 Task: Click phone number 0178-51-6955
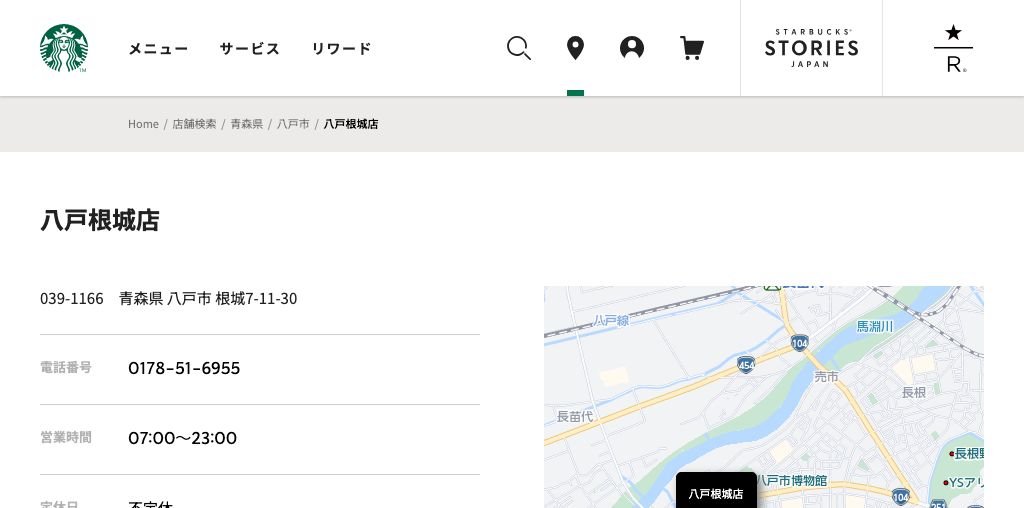point(184,368)
